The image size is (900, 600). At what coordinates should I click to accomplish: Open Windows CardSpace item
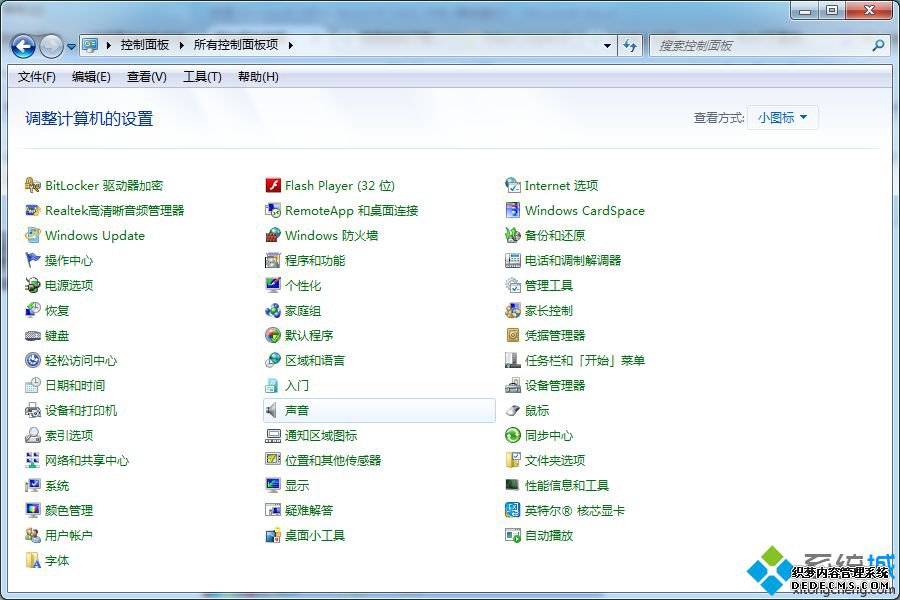click(575, 211)
